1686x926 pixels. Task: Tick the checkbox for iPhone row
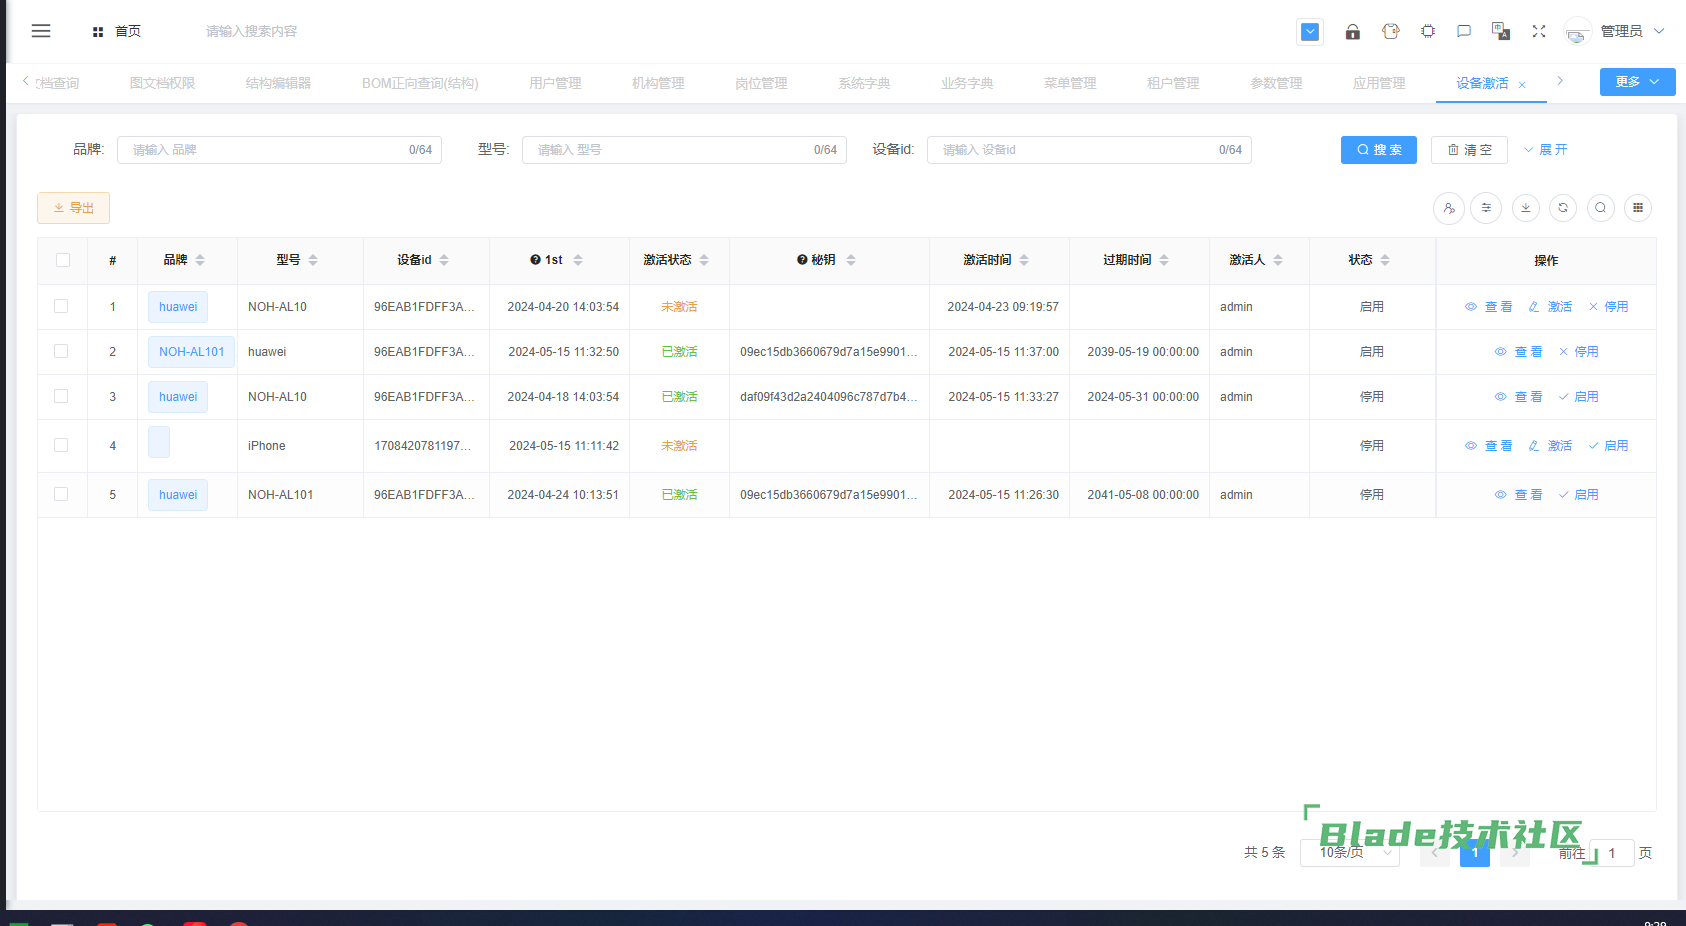pos(61,445)
